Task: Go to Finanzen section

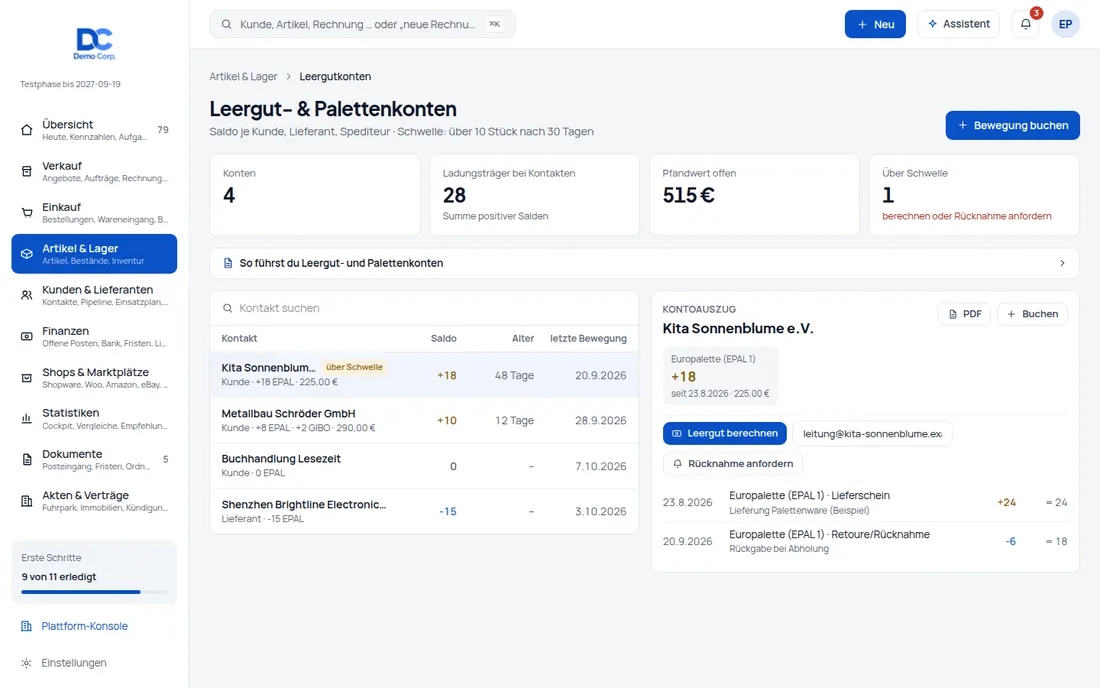Action: (94, 337)
